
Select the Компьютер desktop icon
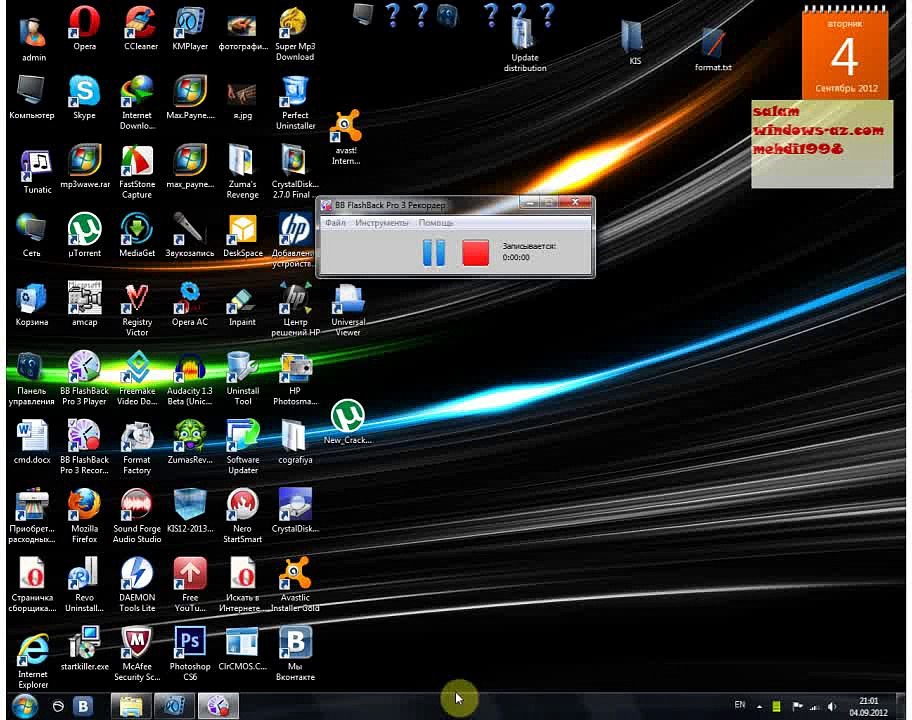(31, 98)
